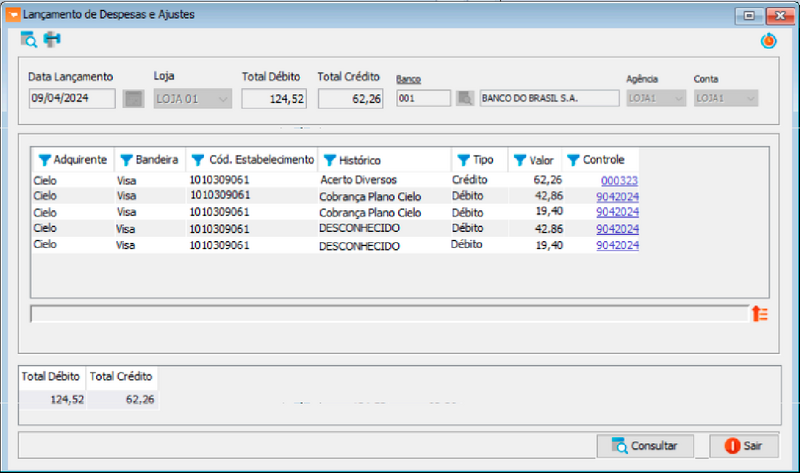This screenshot has width=800, height=473.
Task: Click the print icon in the top toolbar
Action: point(52,40)
